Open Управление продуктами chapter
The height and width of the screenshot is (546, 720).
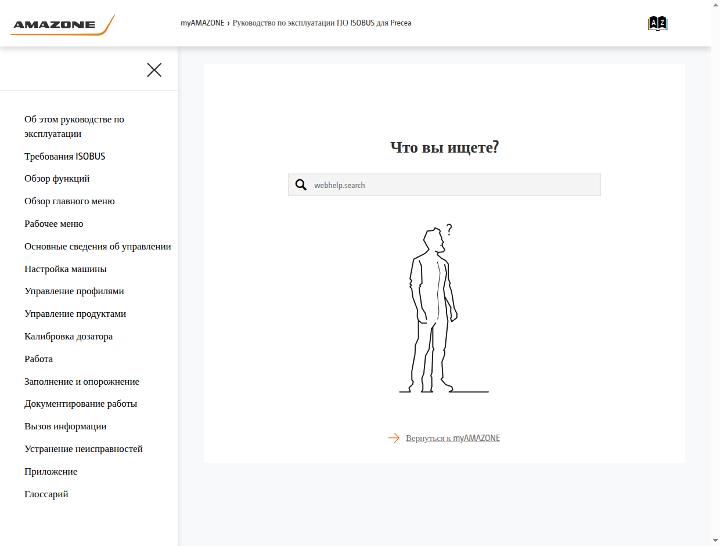75,314
